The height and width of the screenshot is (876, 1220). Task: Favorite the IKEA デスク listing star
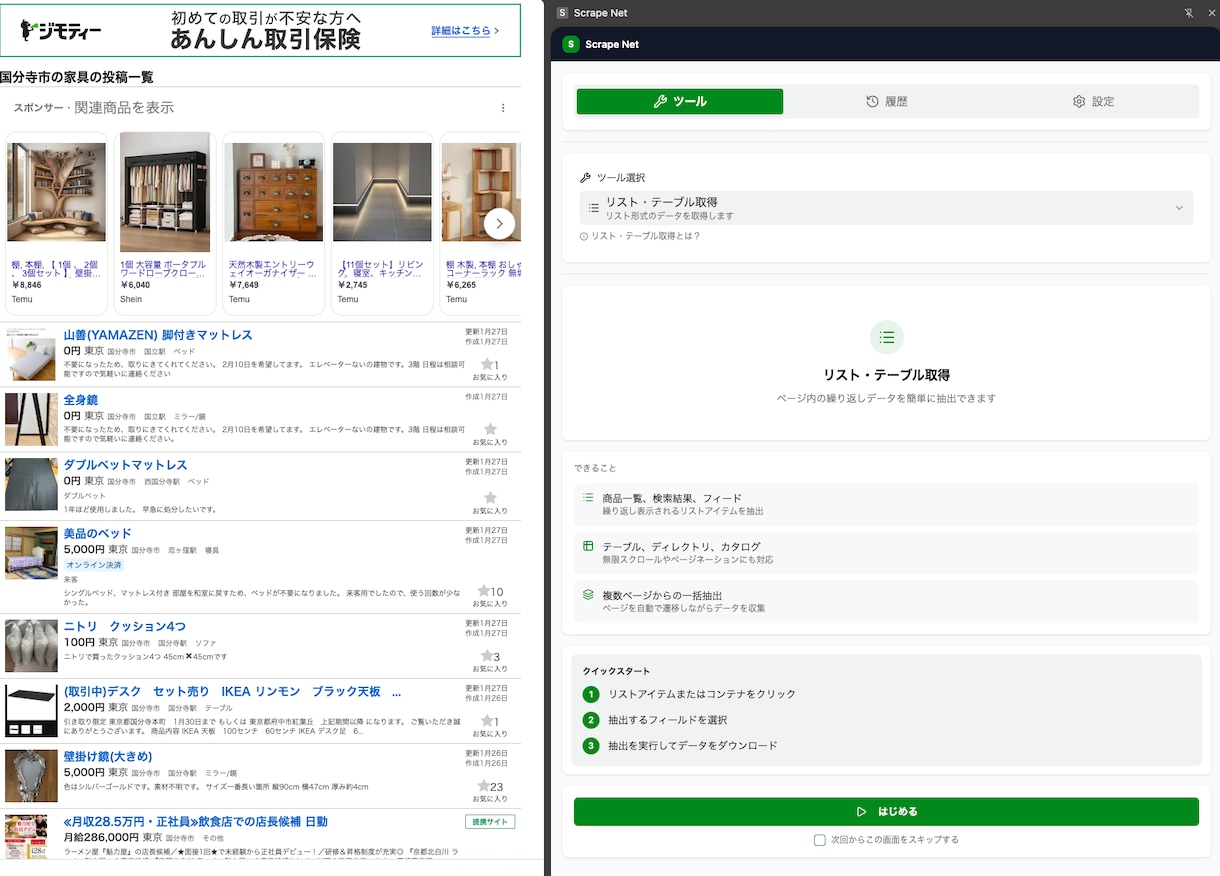(487, 721)
